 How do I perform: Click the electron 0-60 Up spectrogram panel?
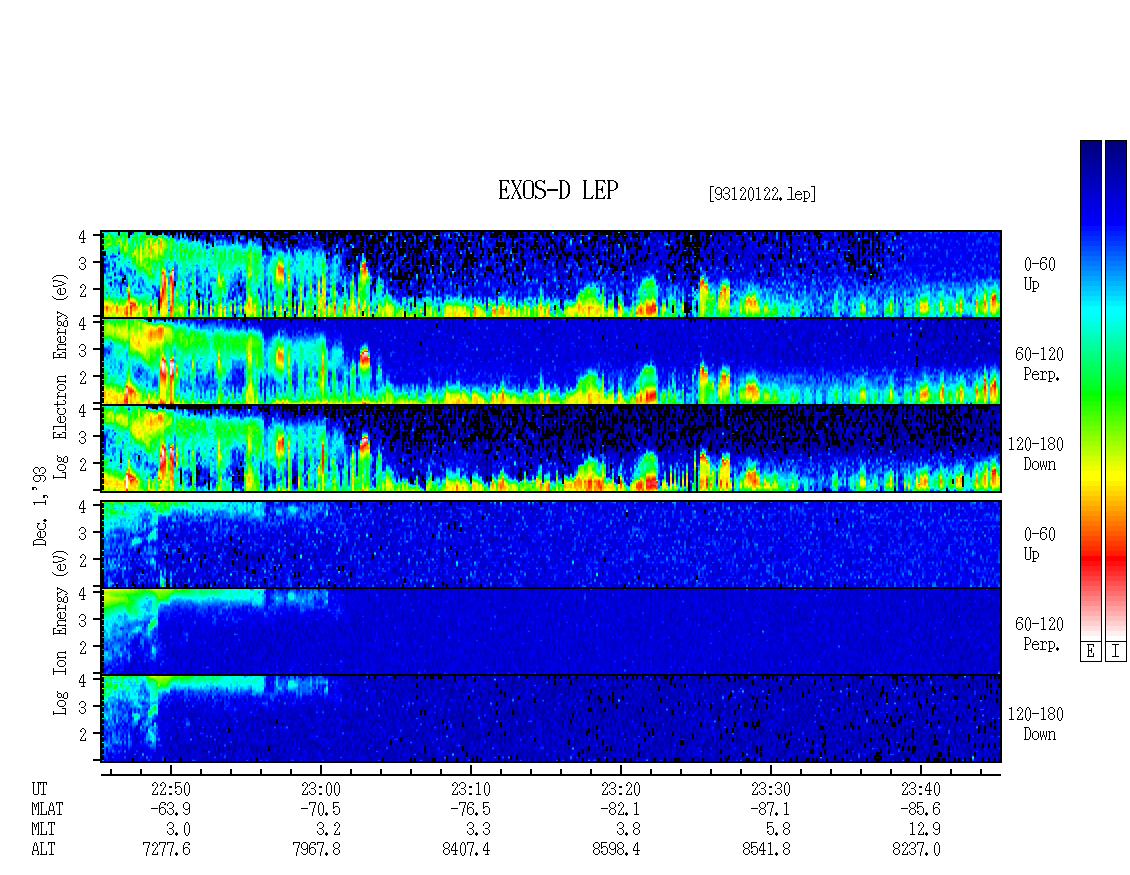(551, 274)
